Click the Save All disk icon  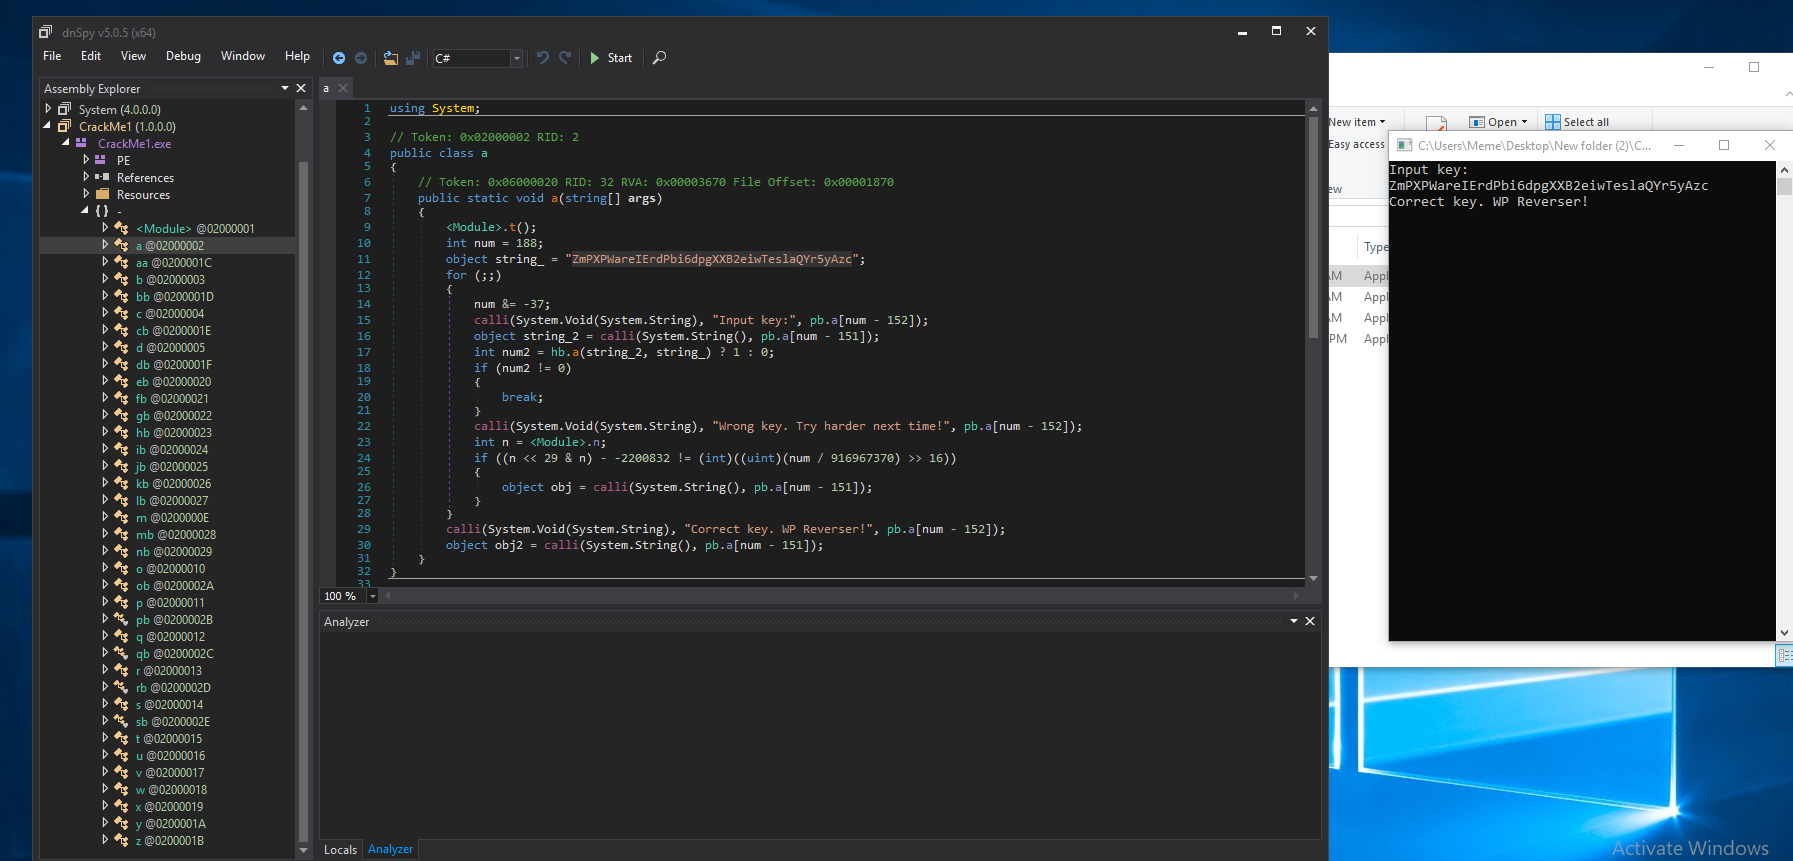(x=413, y=58)
